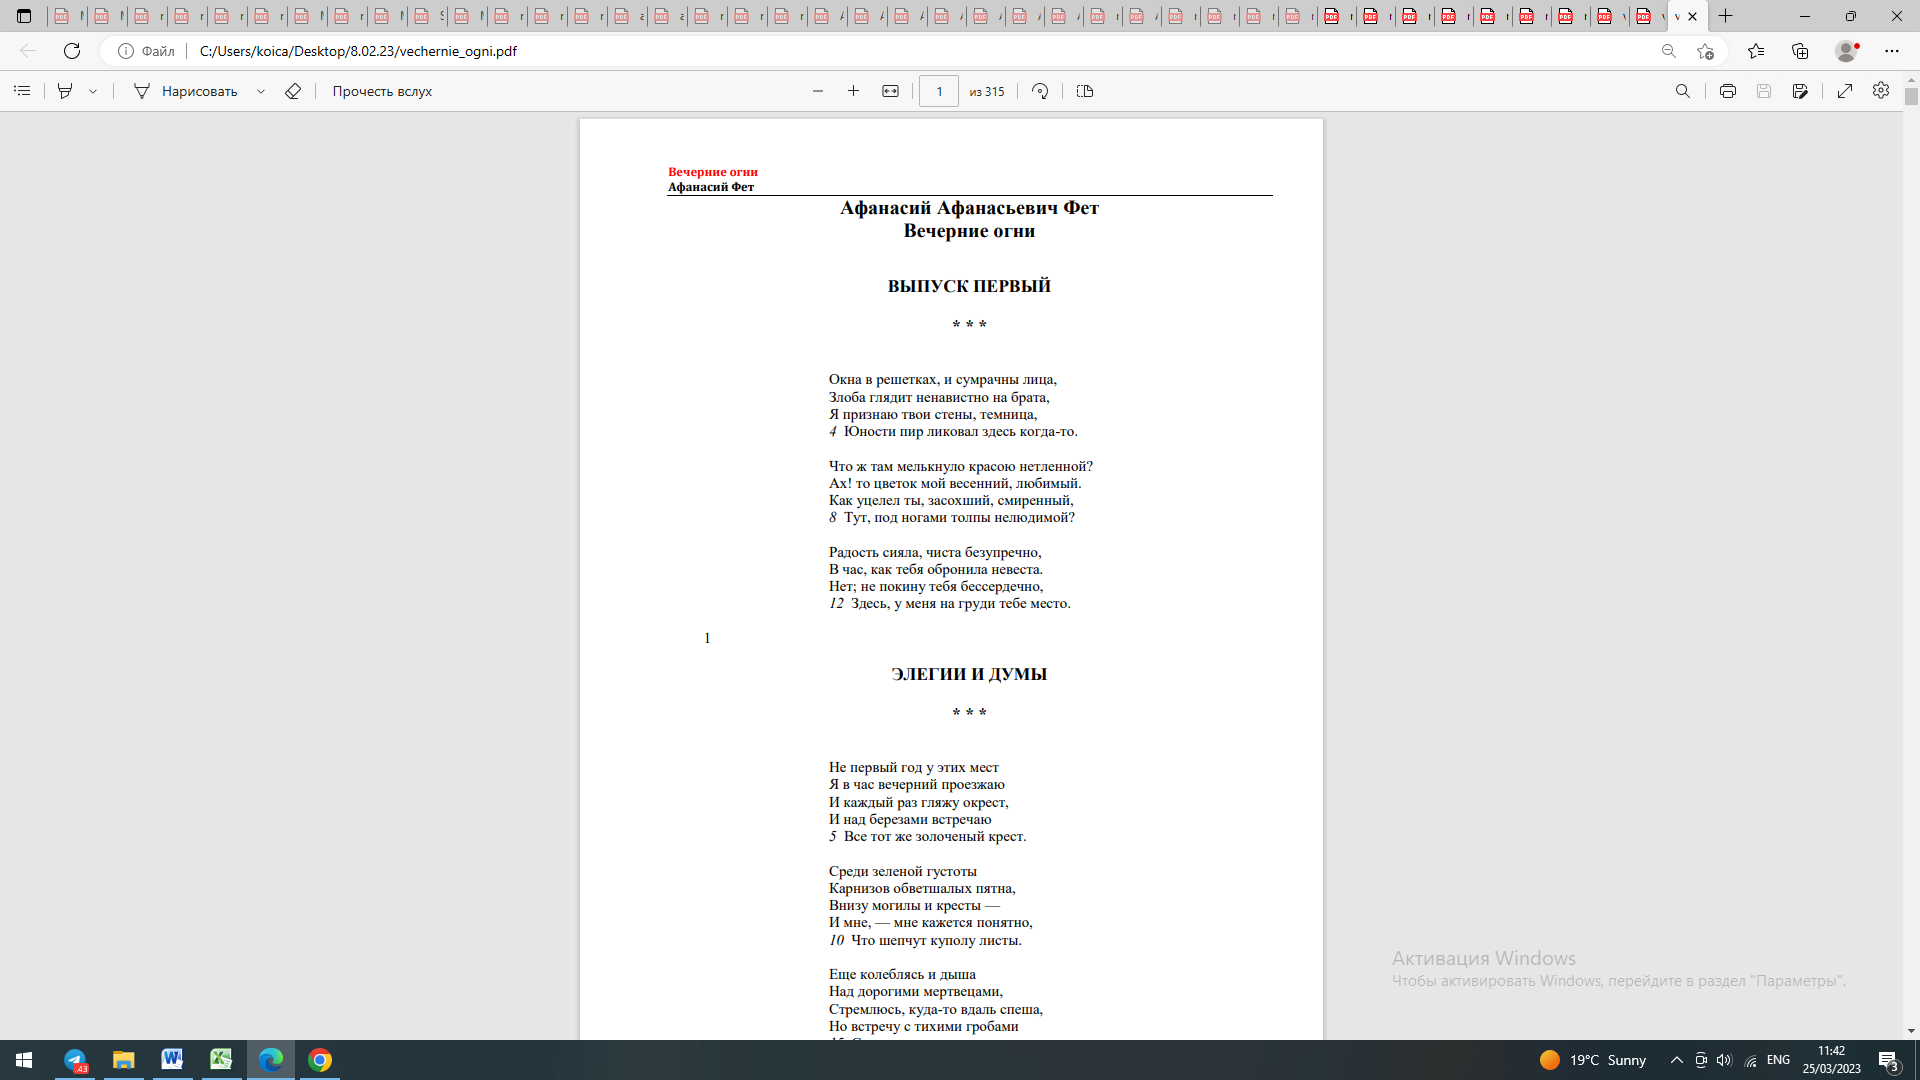Screen dimensions: 1920x1080
Task: Zoom out with the minus button
Action: click(x=818, y=91)
